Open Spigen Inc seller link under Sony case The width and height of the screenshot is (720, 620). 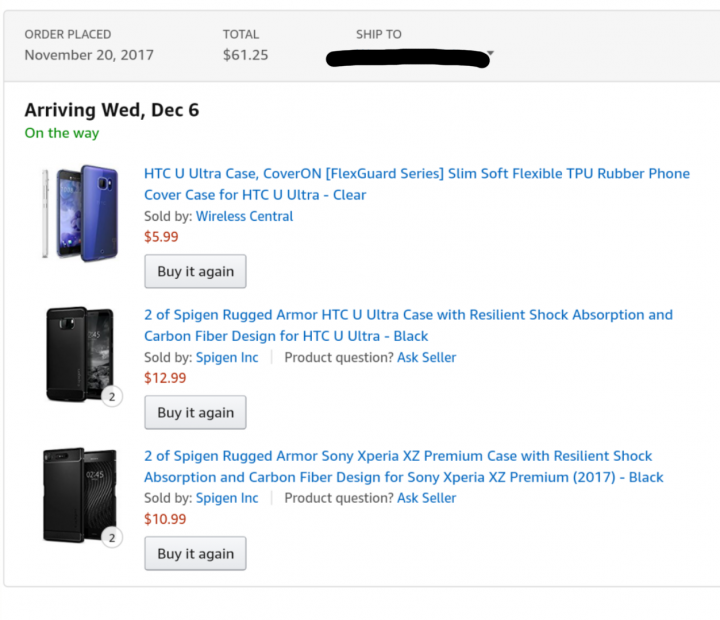227,498
